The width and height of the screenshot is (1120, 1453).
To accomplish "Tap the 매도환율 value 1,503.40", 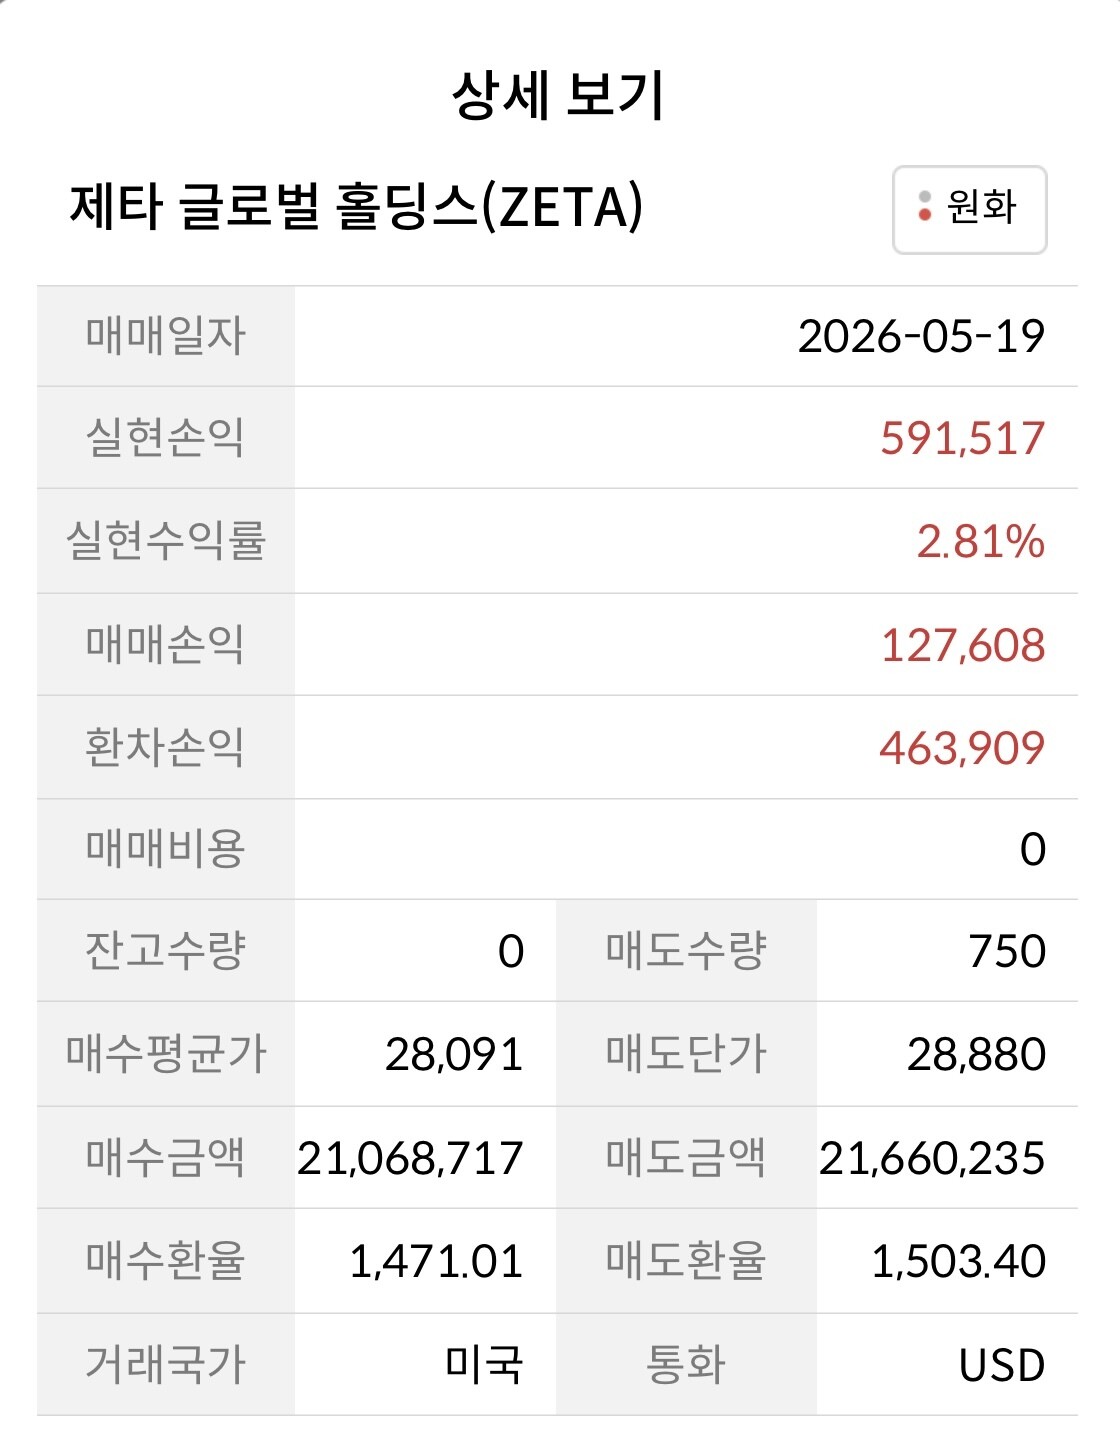I will (x=958, y=1261).
